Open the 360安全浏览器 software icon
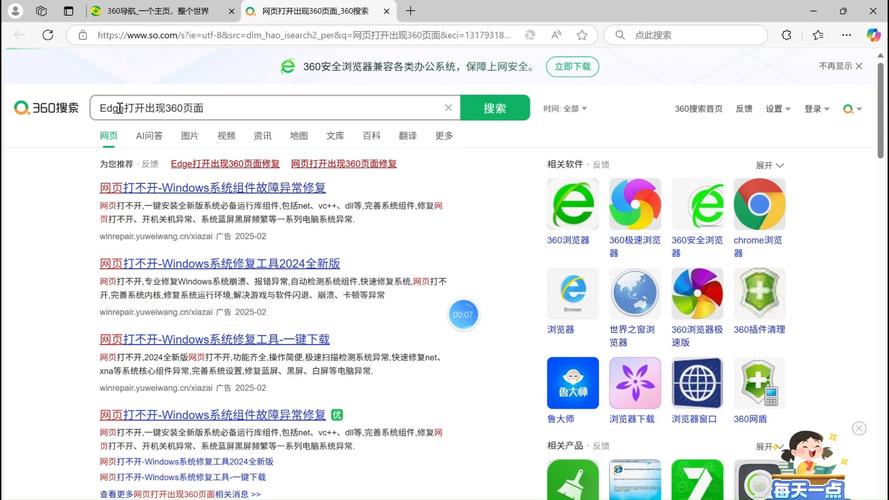Viewport: 889px width, 500px height. click(x=697, y=204)
